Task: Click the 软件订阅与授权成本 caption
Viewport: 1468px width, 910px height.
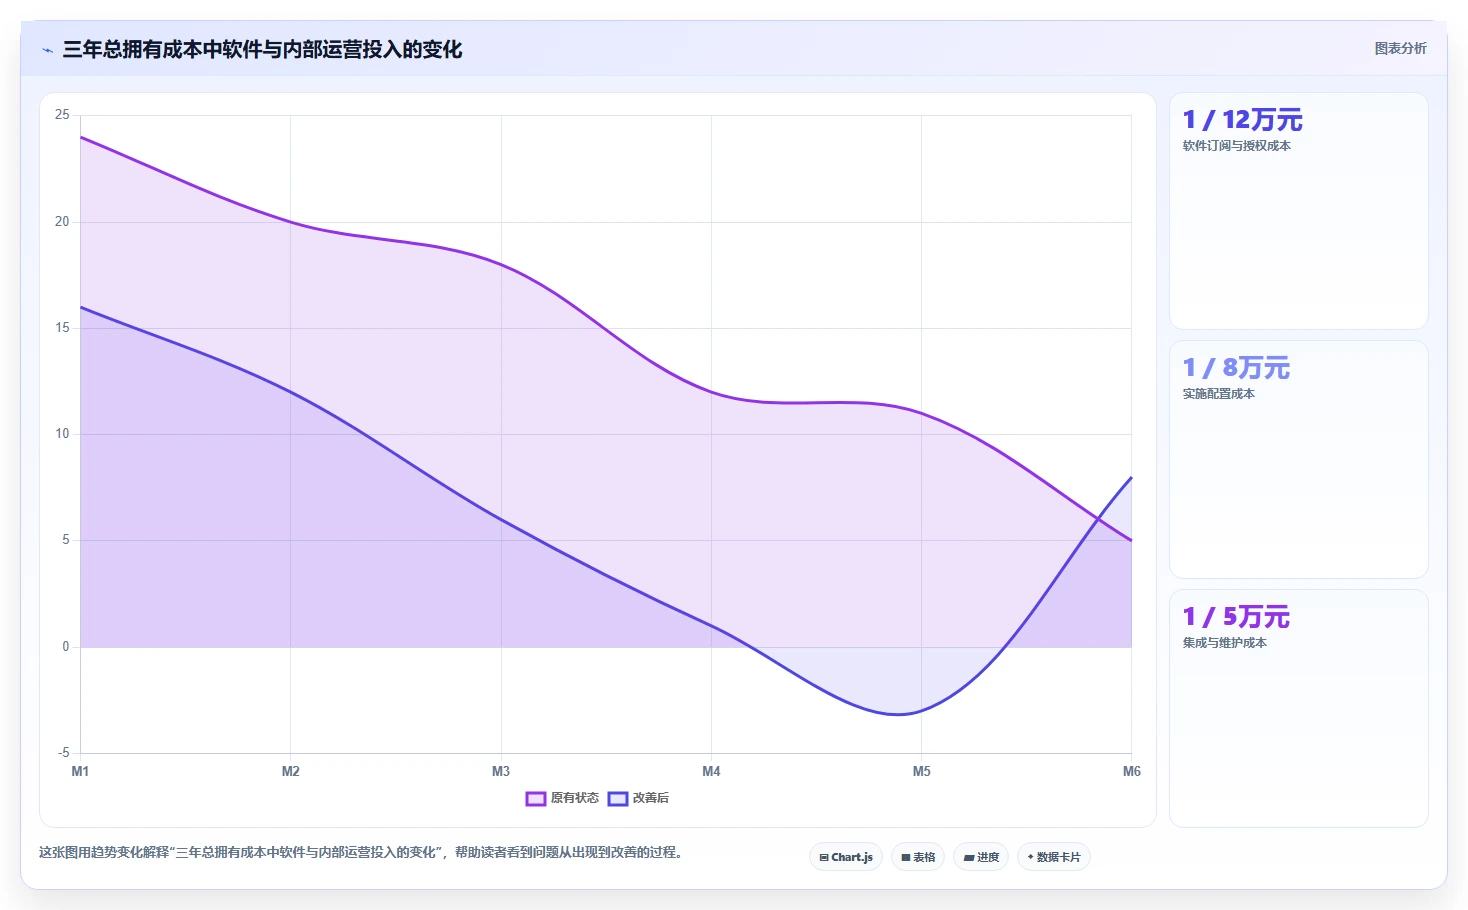Action: (x=1237, y=146)
